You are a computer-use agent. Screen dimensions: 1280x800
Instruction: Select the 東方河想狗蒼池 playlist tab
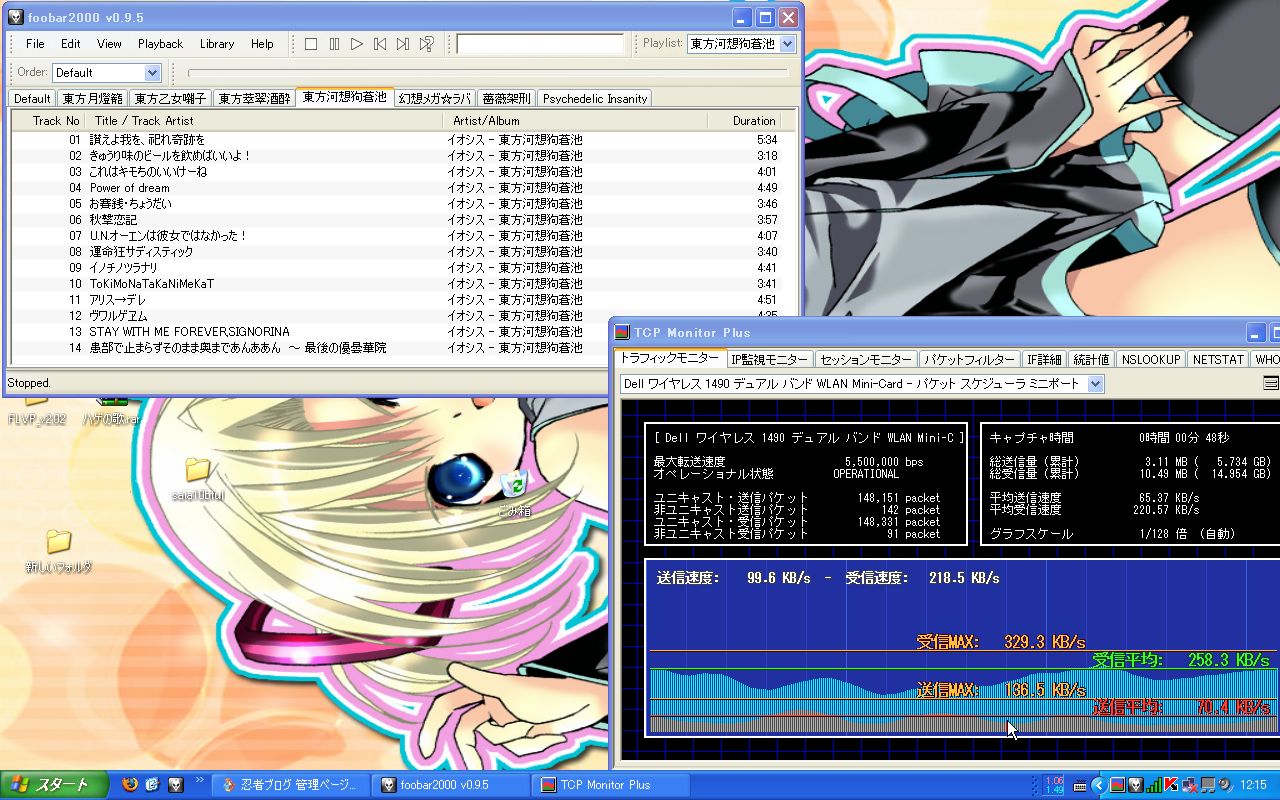pyautogui.click(x=344, y=97)
